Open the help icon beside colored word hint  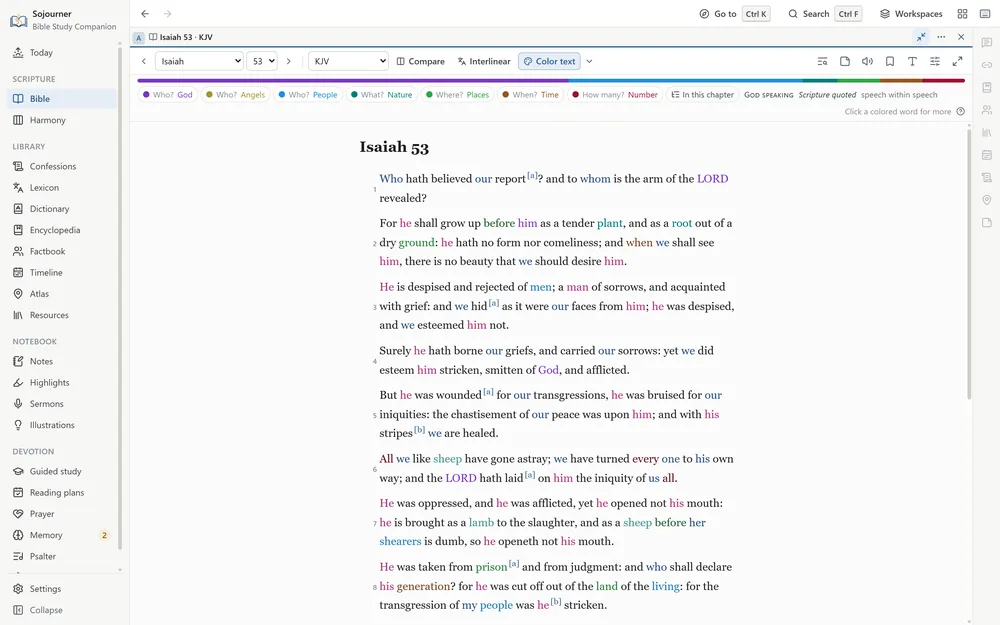(x=960, y=112)
